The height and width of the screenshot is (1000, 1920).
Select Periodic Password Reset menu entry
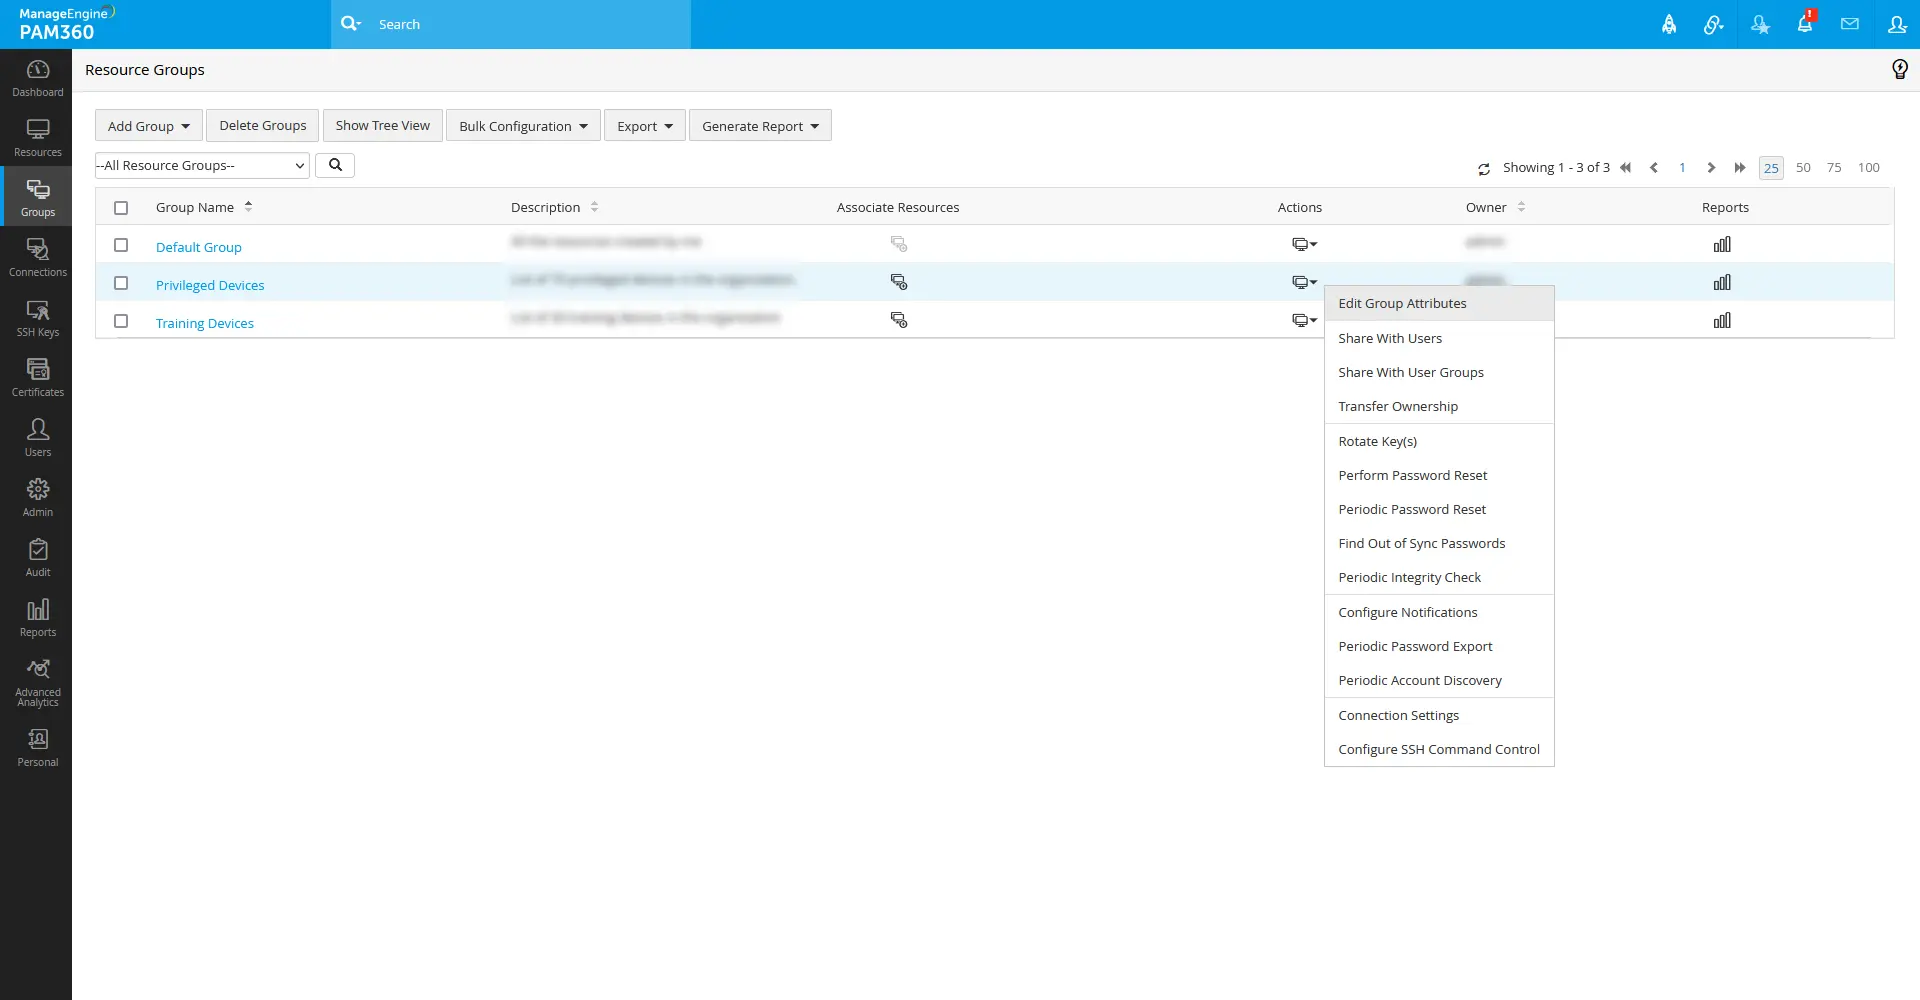point(1411,510)
